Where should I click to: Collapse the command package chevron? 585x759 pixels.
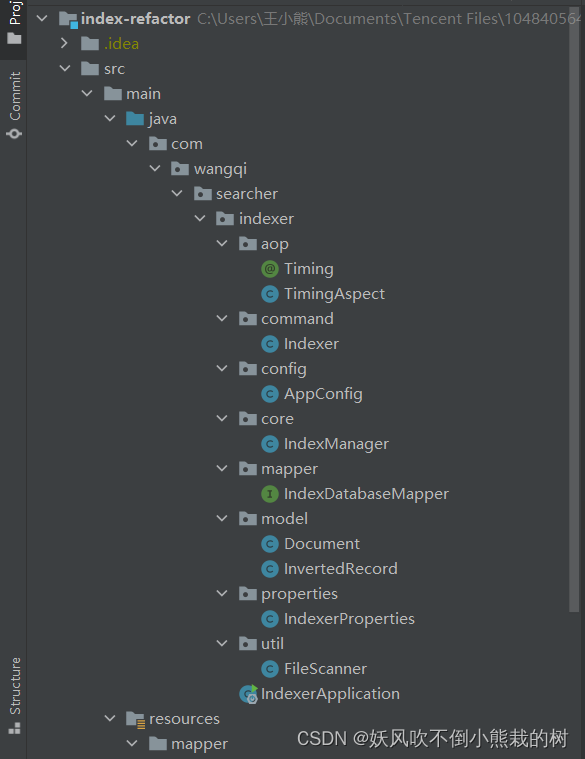[x=222, y=319]
